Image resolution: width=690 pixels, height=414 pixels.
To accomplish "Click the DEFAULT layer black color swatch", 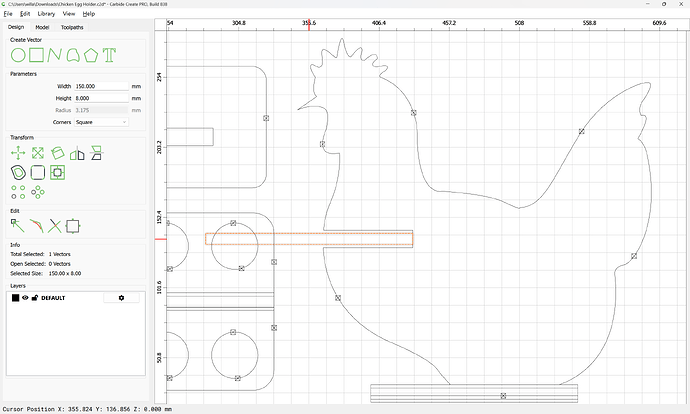I will tap(15, 298).
